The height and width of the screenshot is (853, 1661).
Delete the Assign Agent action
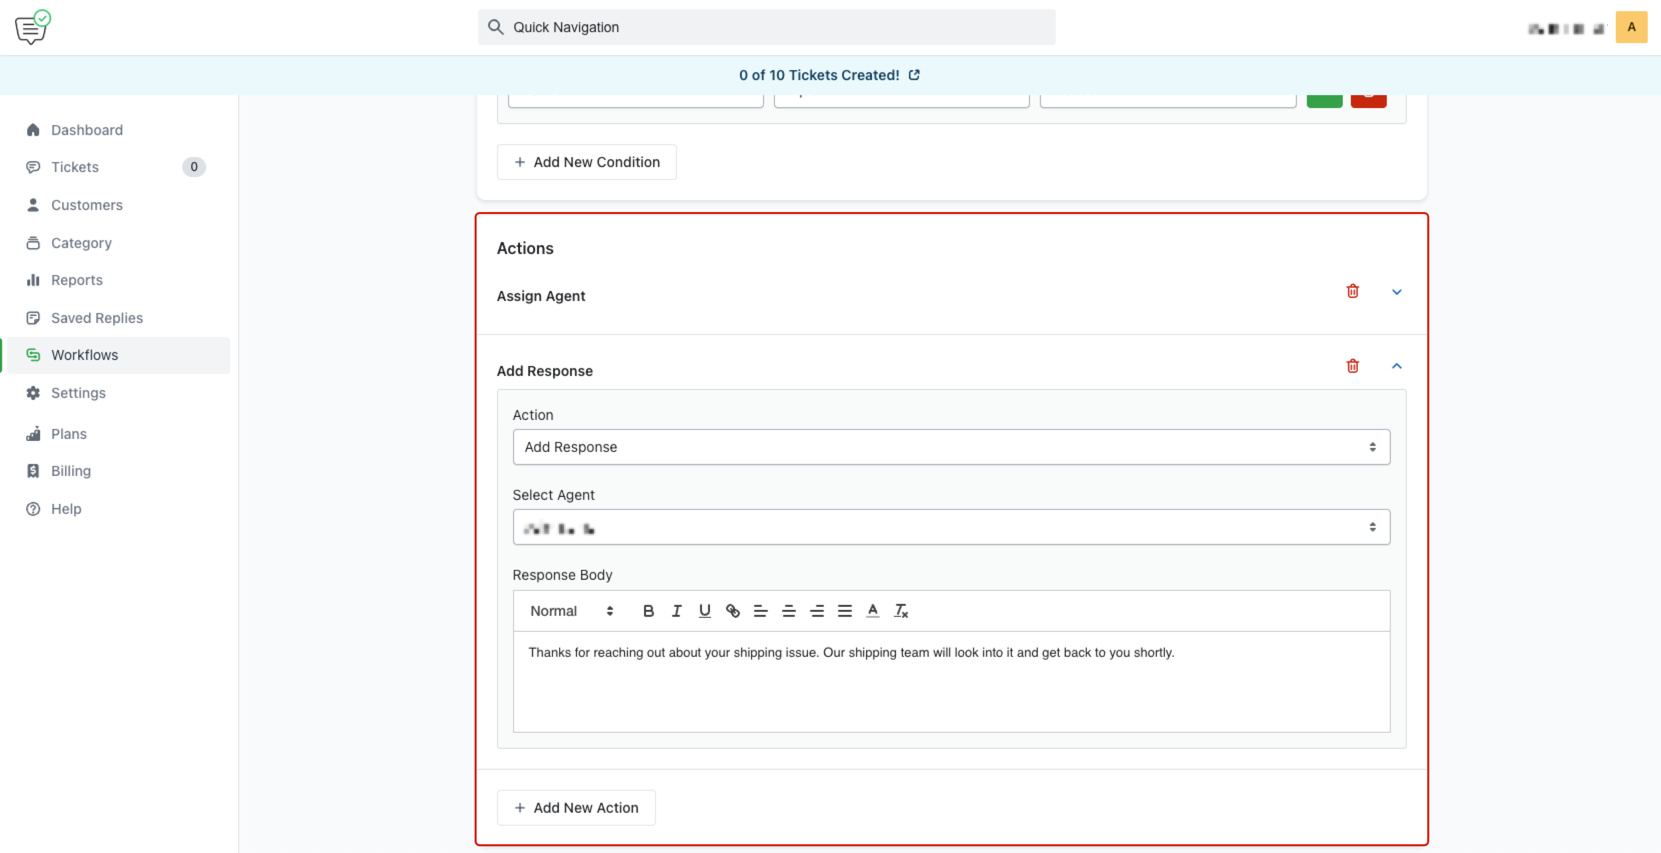click(1352, 291)
